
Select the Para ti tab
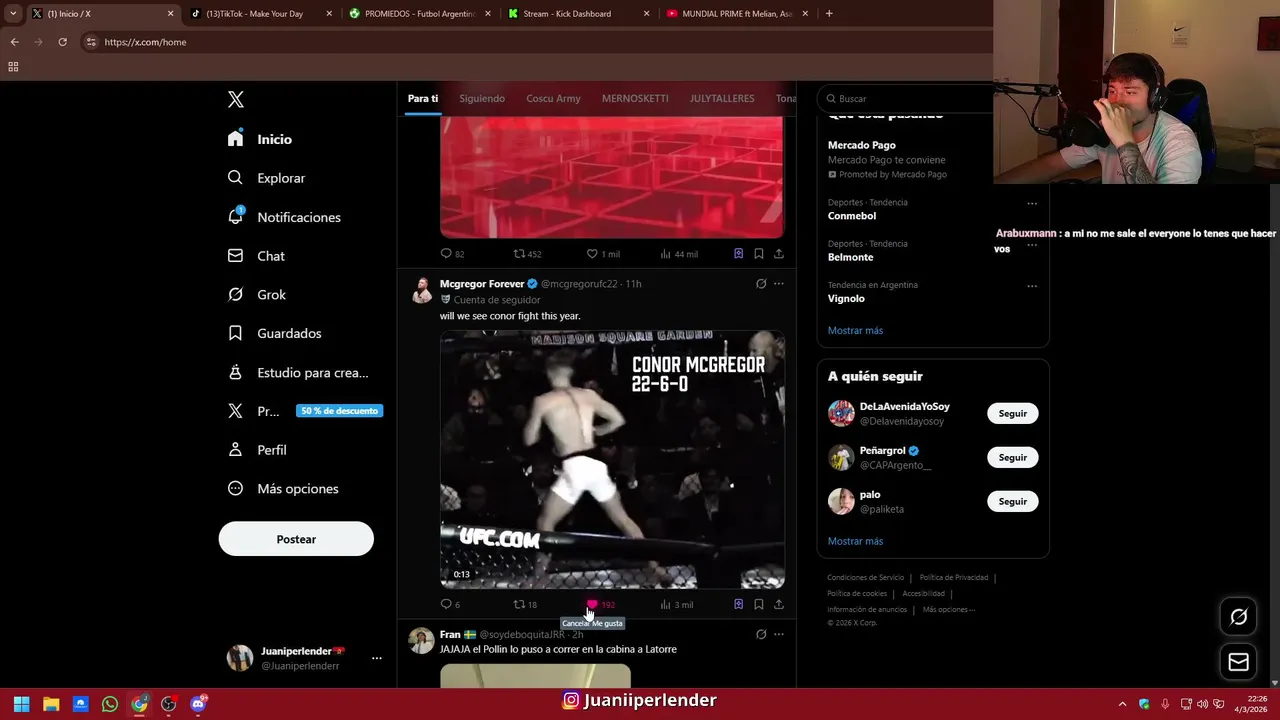(x=423, y=98)
